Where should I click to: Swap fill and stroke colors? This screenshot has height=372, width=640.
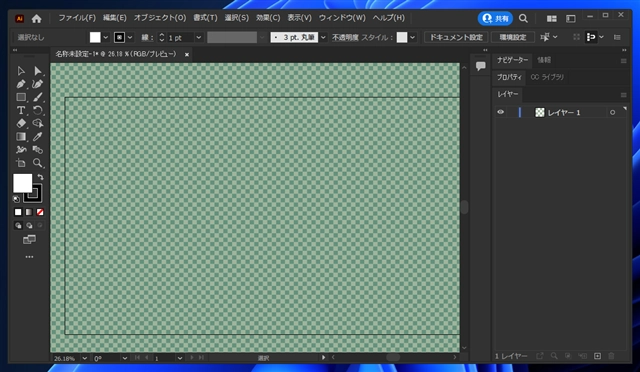pyautogui.click(x=40, y=177)
